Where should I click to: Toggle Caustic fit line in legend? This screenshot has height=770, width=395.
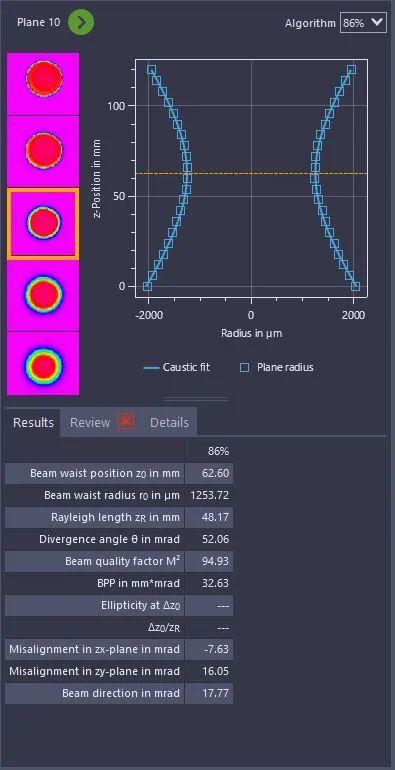[x=176, y=367]
